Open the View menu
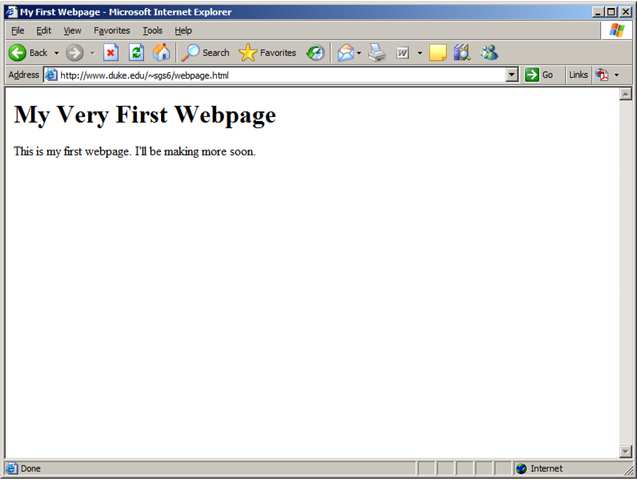The width and height of the screenshot is (637, 480). 72,30
